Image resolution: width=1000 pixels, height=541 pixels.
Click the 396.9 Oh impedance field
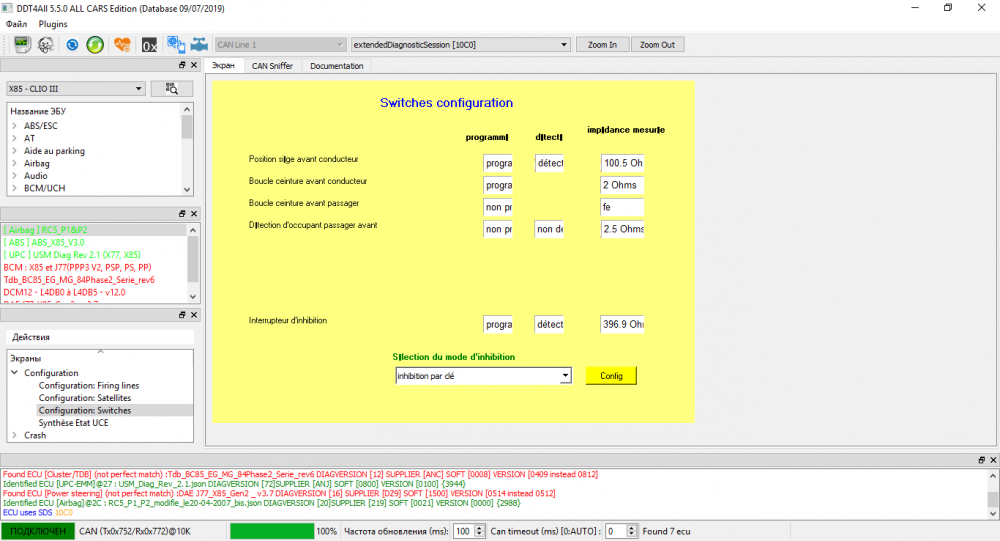622,324
